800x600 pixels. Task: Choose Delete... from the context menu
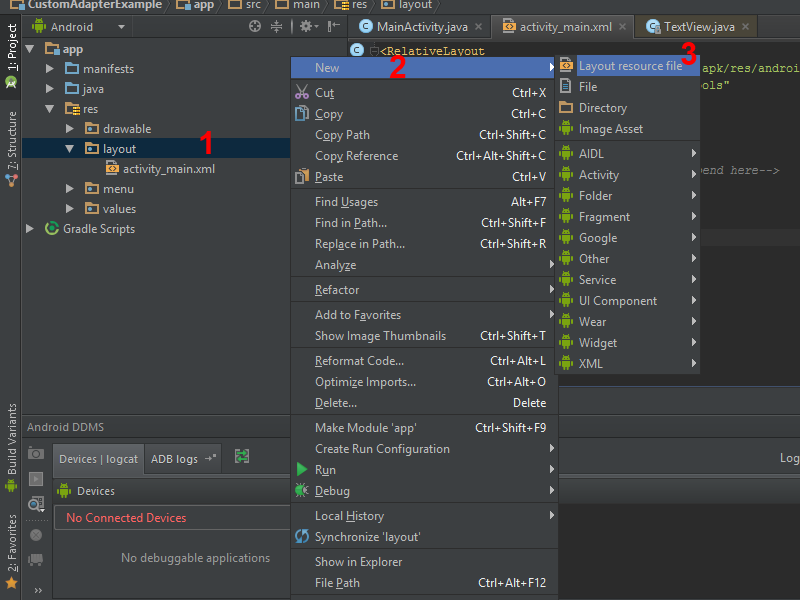click(423, 403)
